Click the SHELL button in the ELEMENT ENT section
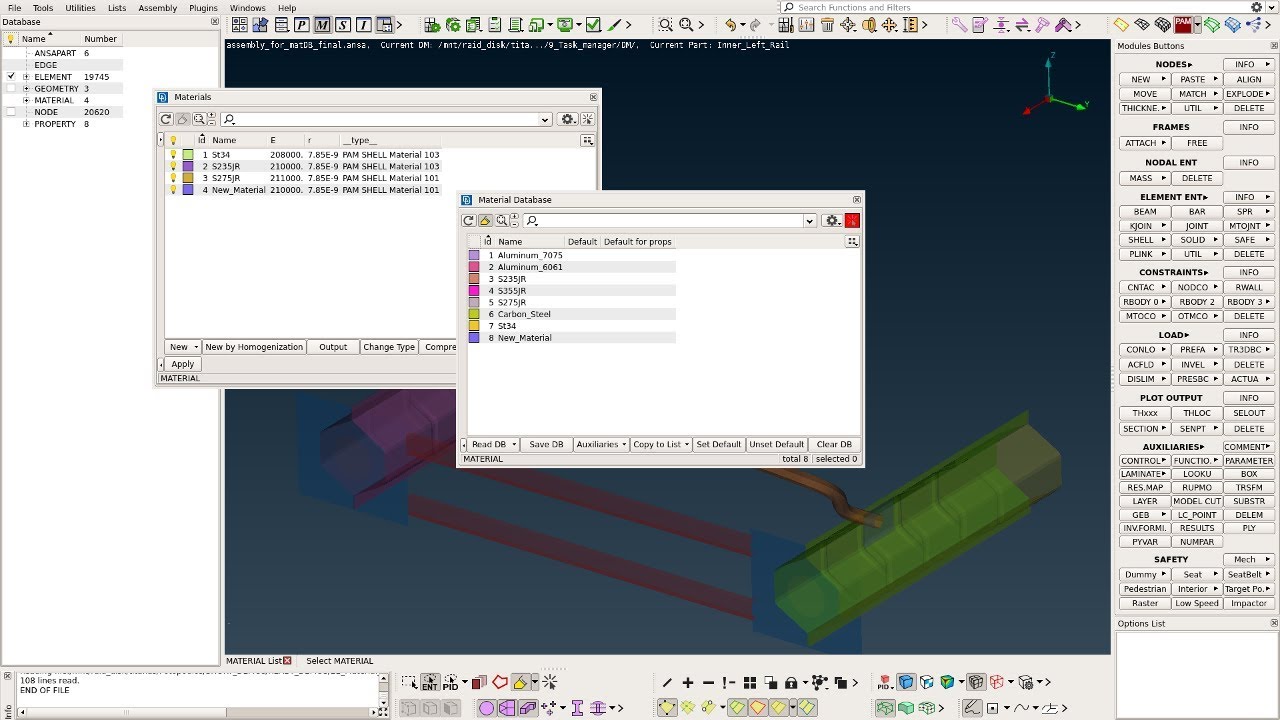The width and height of the screenshot is (1280, 720). (x=1141, y=240)
